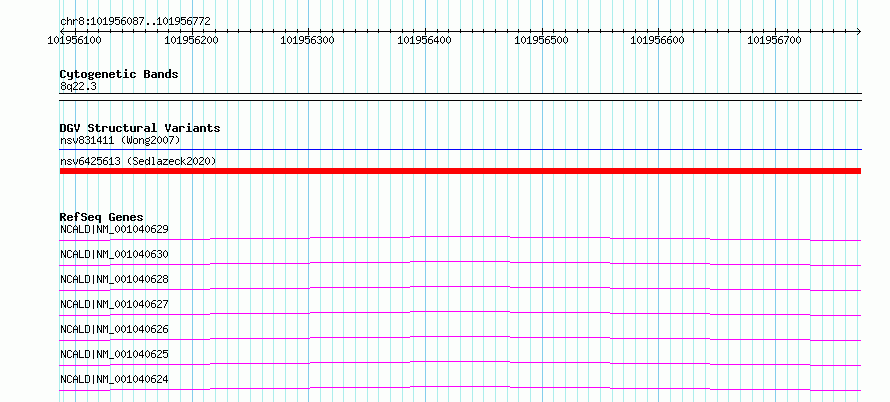Open transcript NCALD|NM_001040630

(114, 254)
